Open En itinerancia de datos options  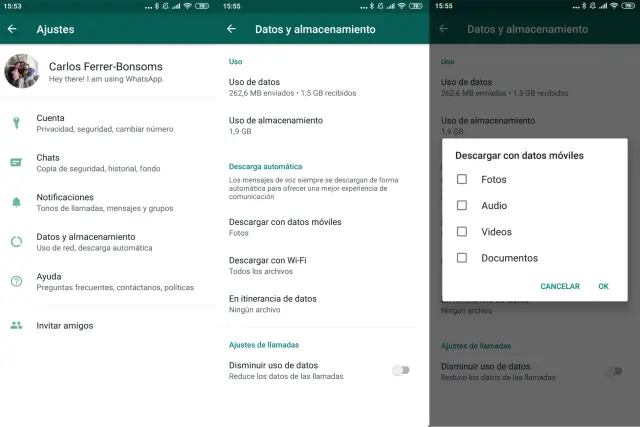click(x=273, y=303)
